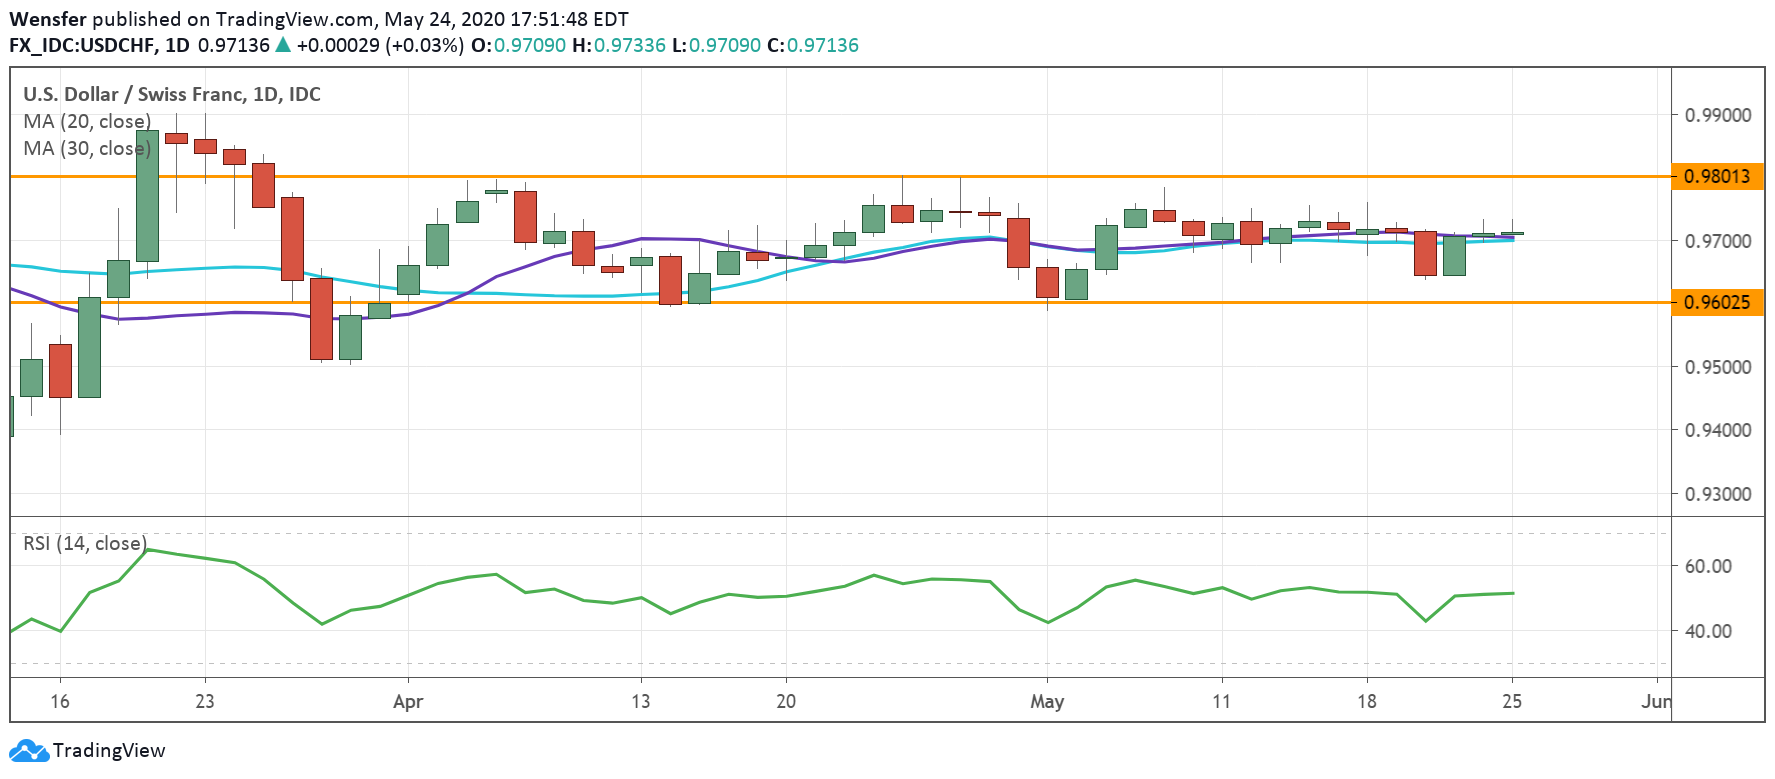
Task: Click the 40.00 level on RSI scale
Action: point(1708,631)
